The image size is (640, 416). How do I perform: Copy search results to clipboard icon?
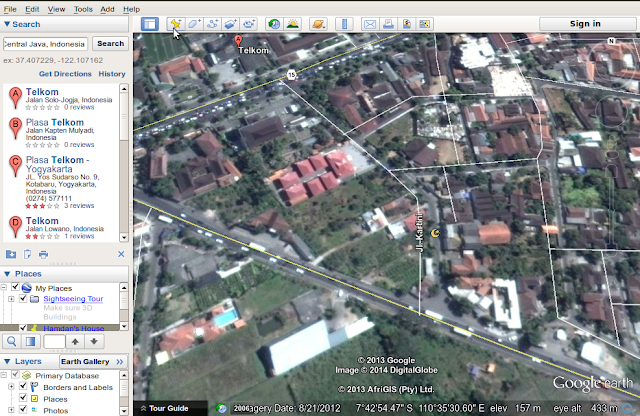27,254
